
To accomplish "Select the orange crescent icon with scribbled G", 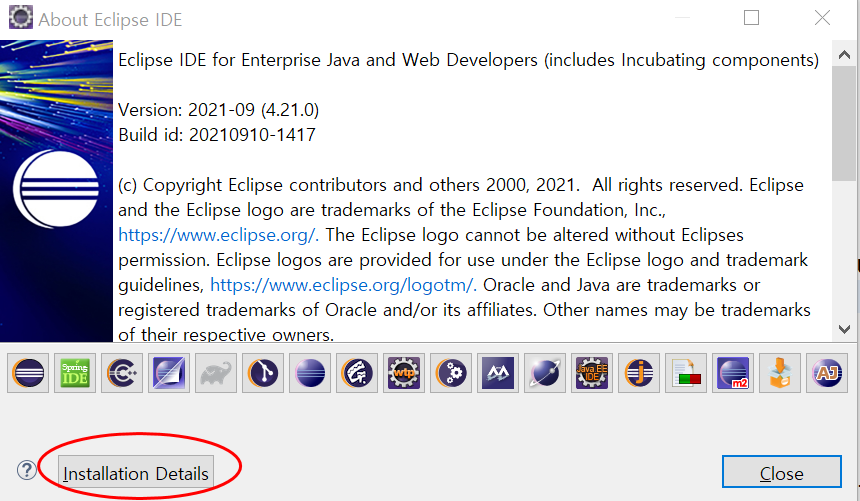I will click(x=357, y=373).
